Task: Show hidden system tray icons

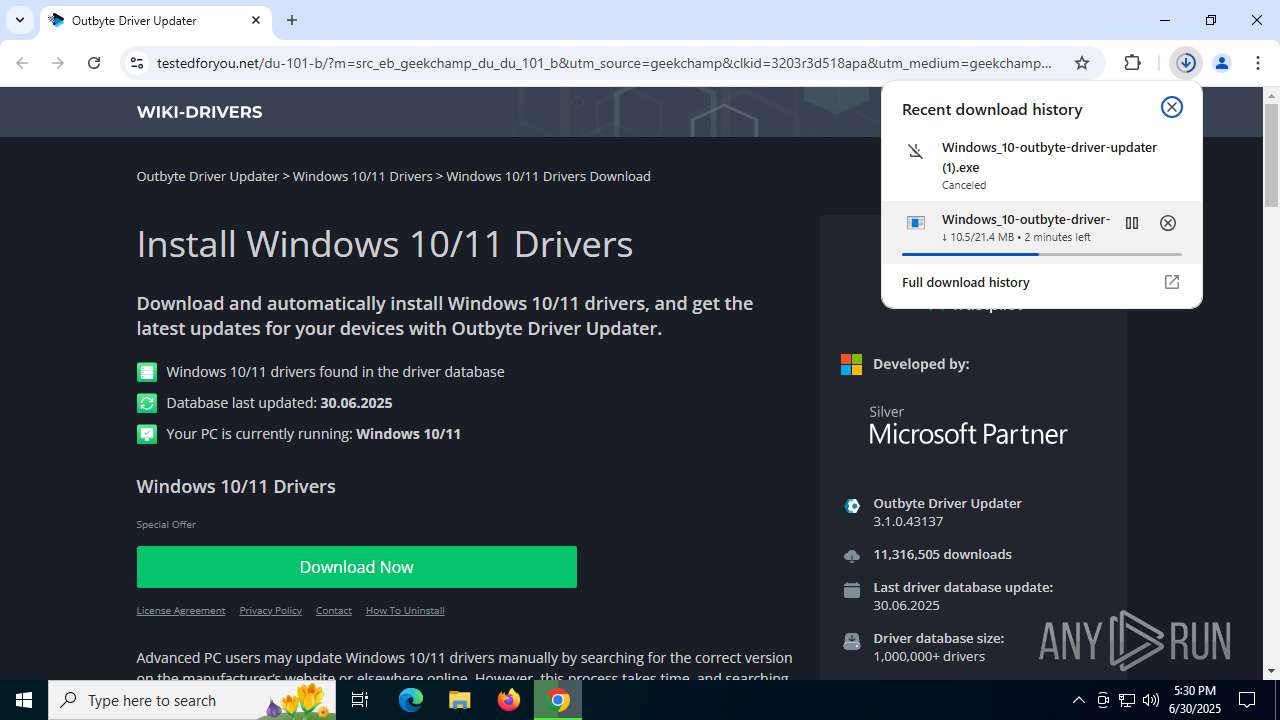Action: [1078, 700]
